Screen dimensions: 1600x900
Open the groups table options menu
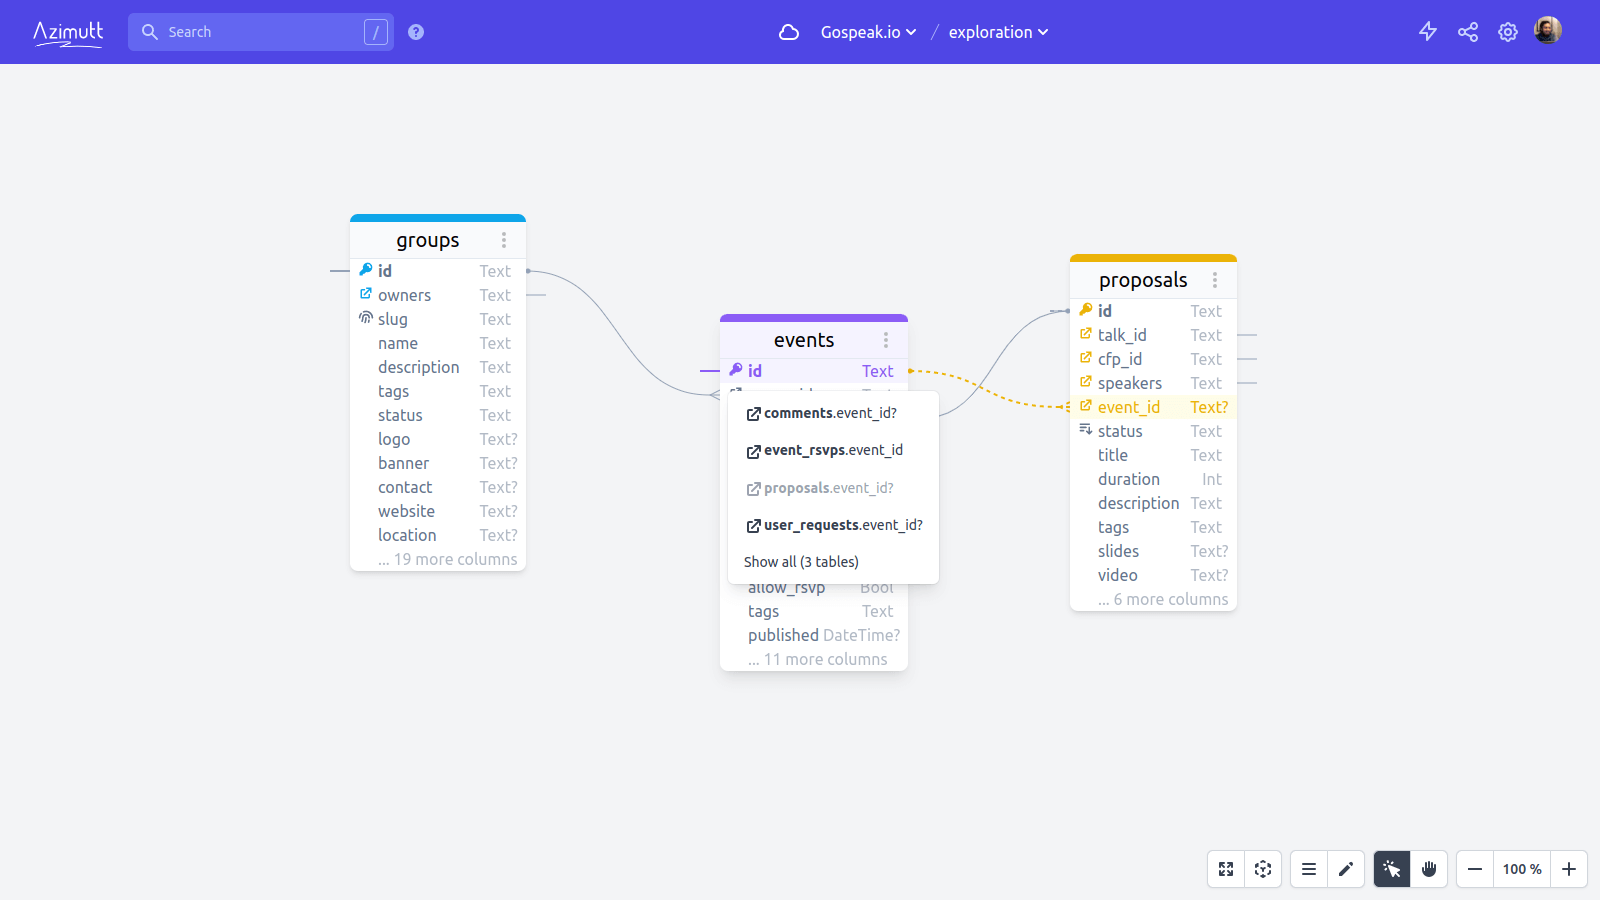pos(504,240)
